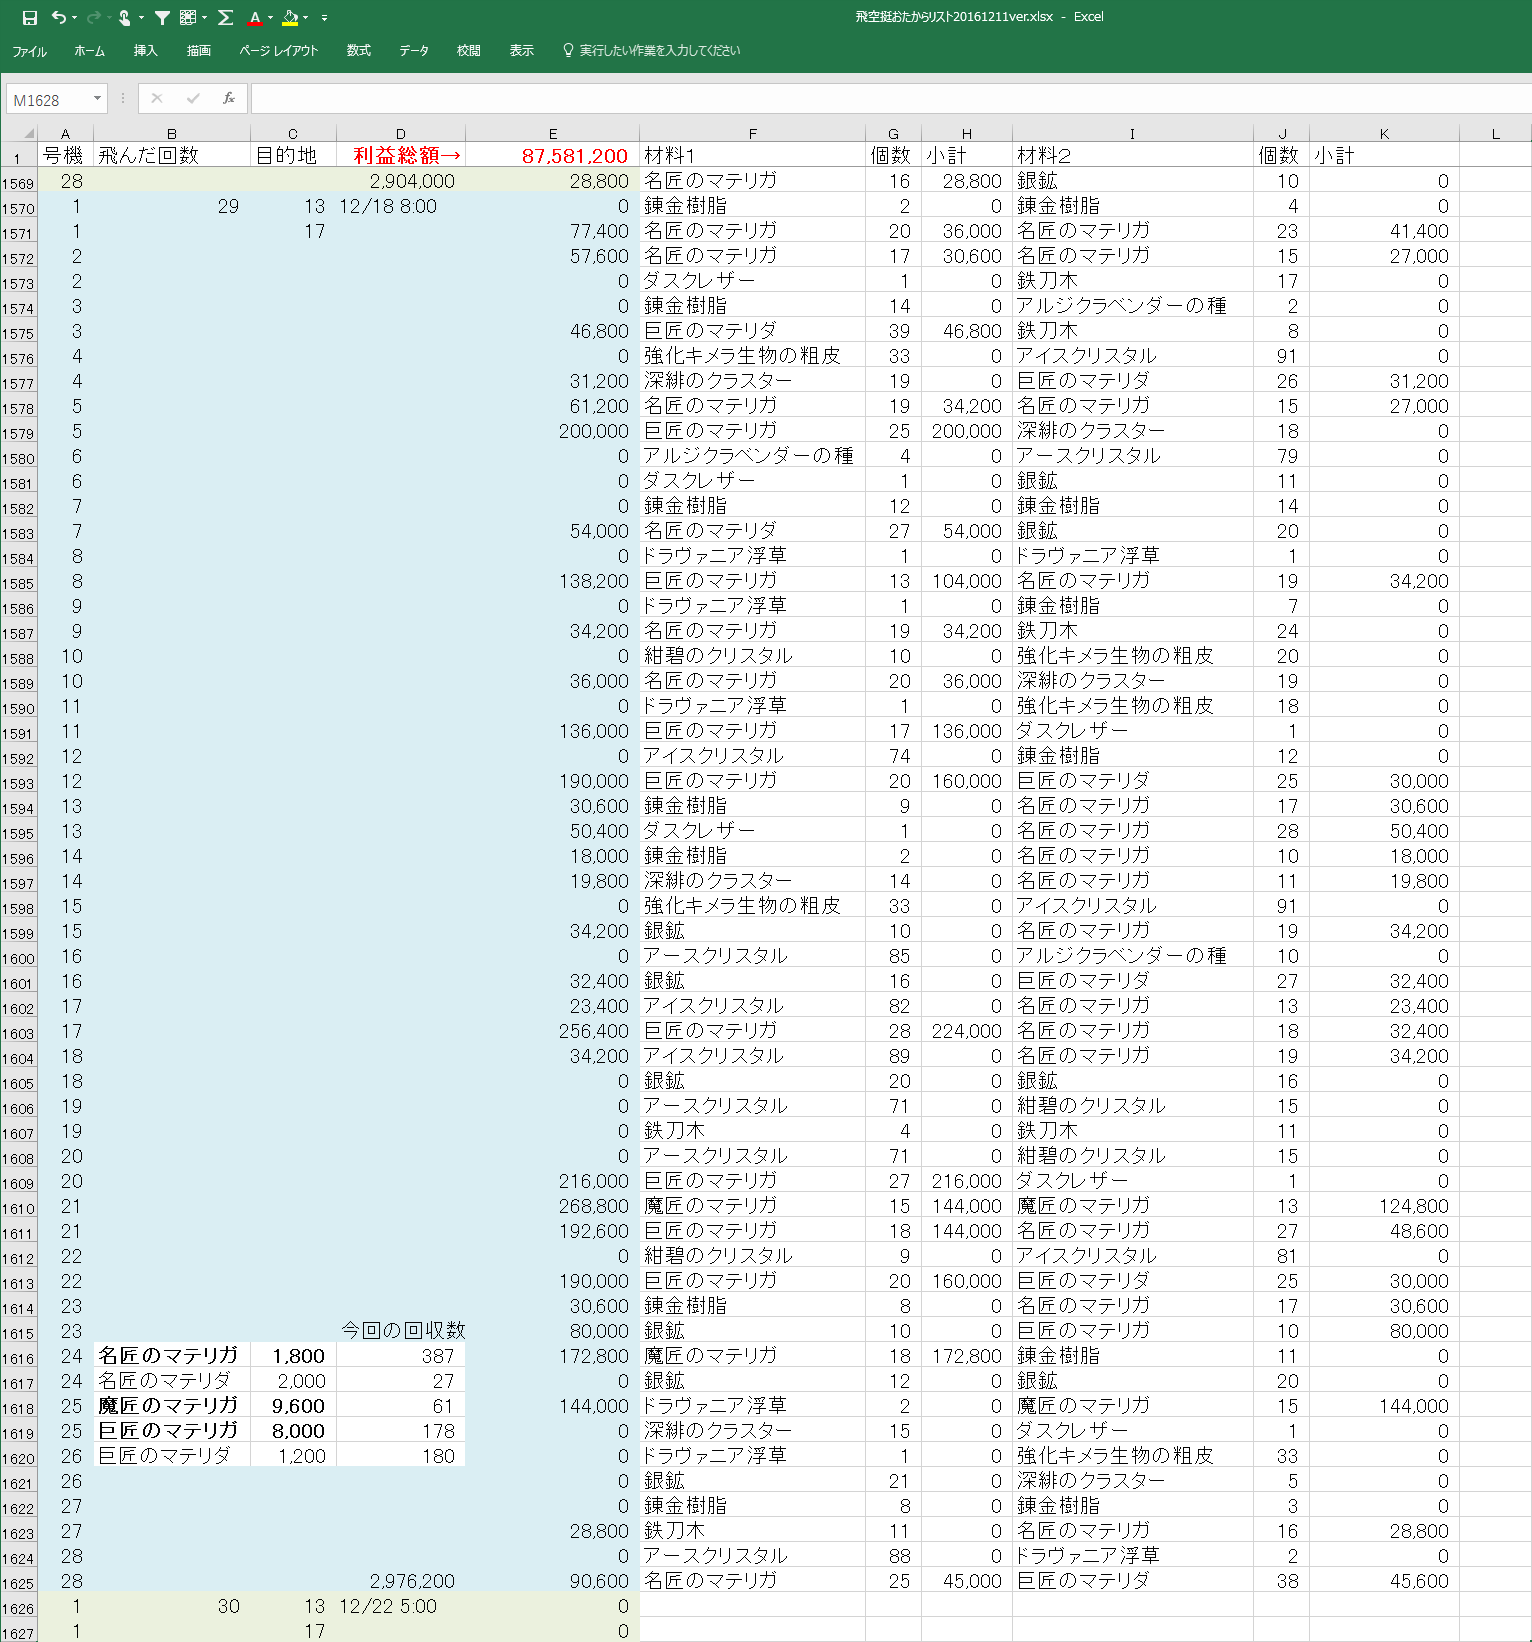The height and width of the screenshot is (1642, 1532).
Task: Open the ファイル menu tab
Action: (x=30, y=51)
